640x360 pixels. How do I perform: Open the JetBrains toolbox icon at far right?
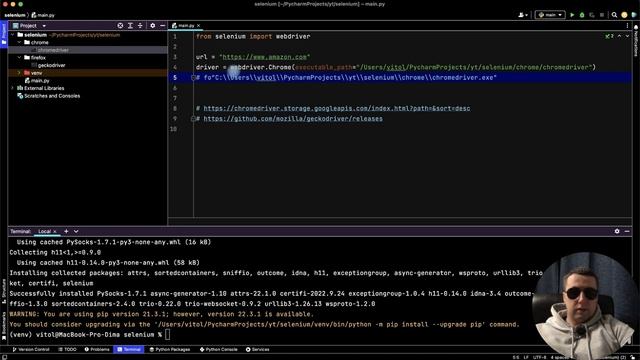[634, 15]
